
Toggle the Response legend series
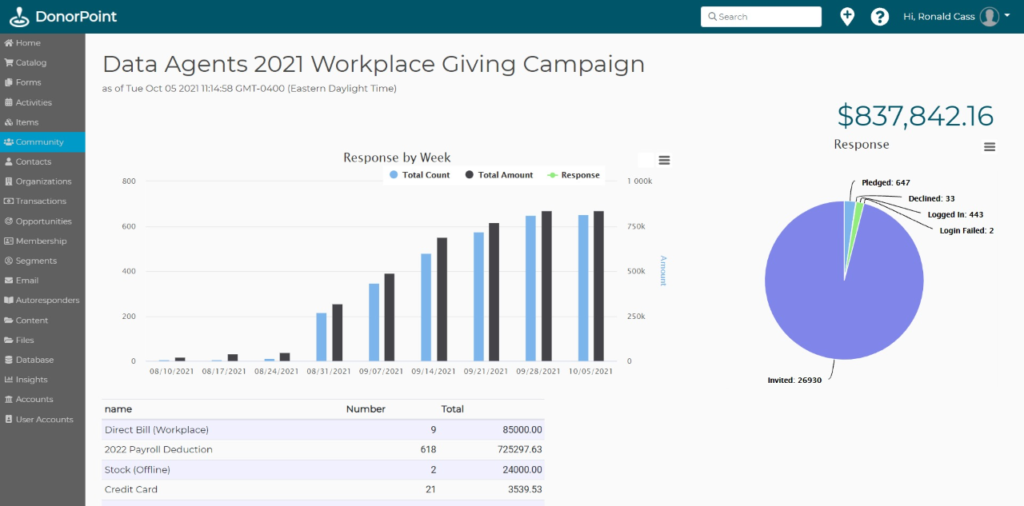573,175
